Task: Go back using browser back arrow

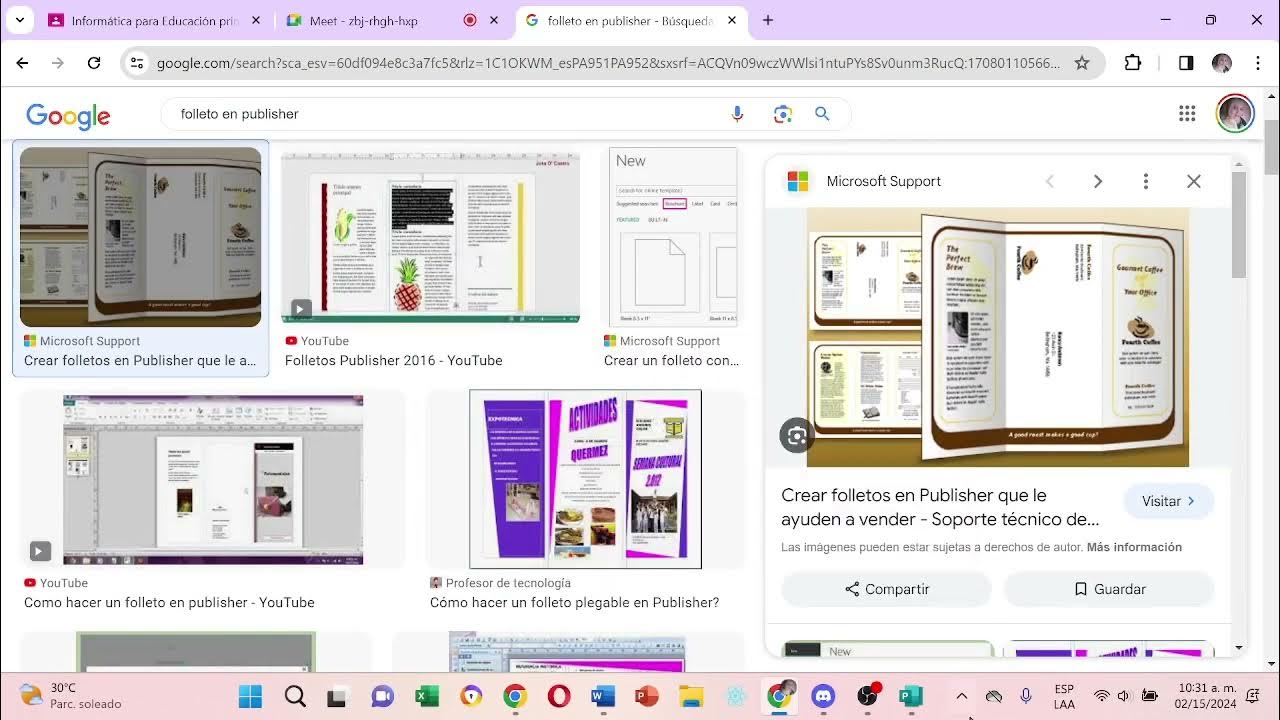Action: click(22, 63)
